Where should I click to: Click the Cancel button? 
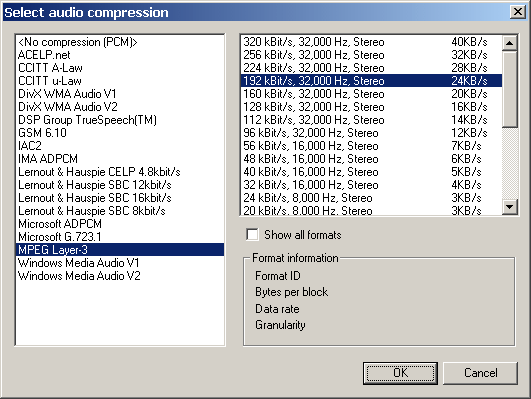coord(481,373)
